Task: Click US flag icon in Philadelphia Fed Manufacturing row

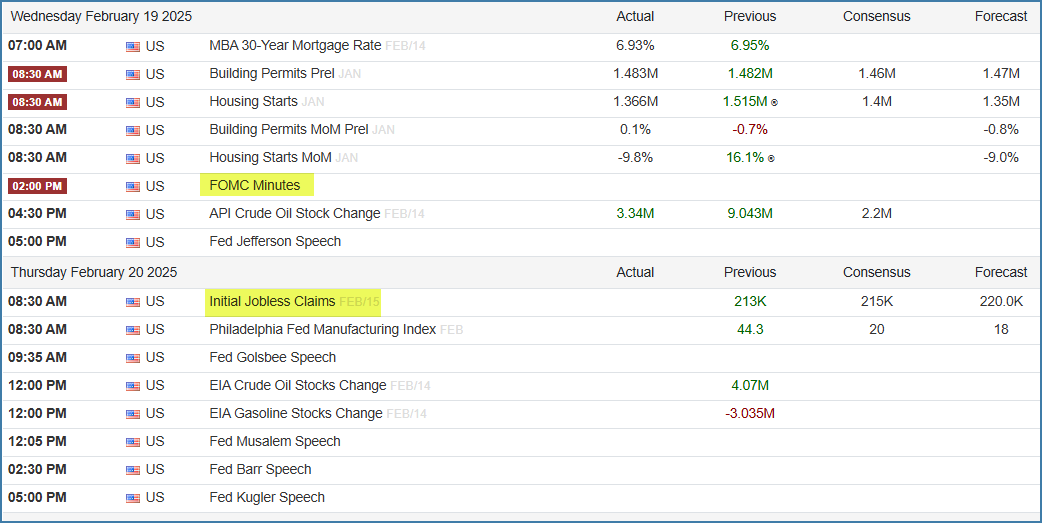Action: (x=133, y=330)
